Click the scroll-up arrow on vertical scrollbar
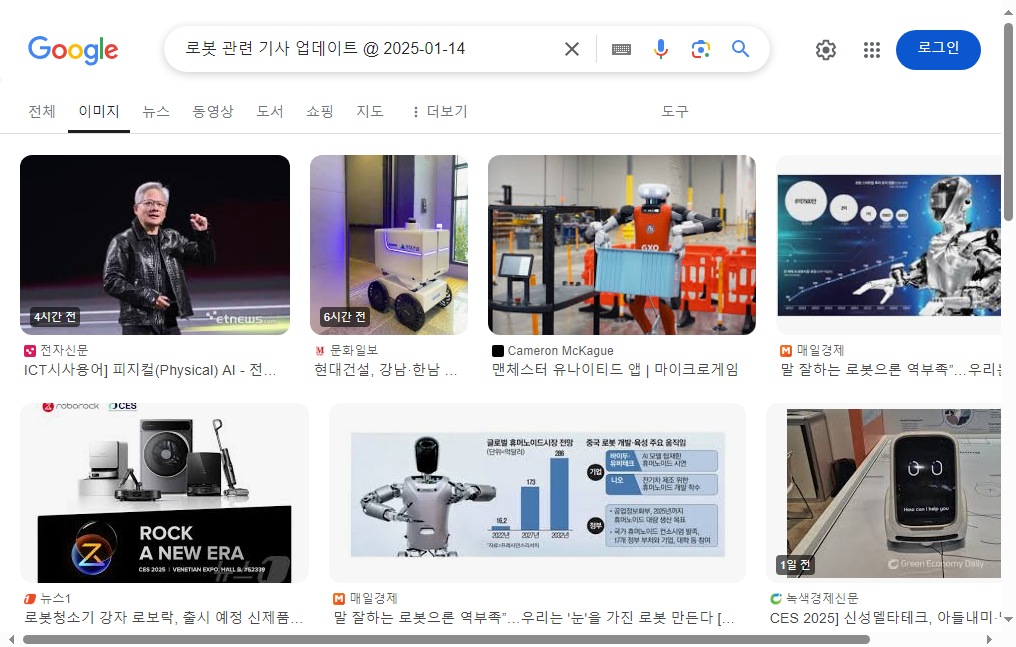Screen dimensions: 1016x647 [1008, 14]
